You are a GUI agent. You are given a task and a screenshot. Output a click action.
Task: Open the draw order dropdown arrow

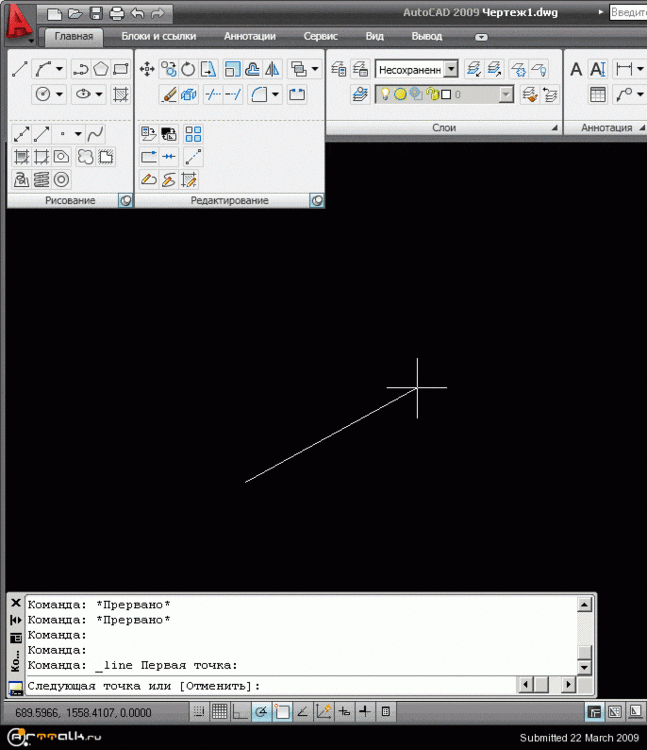[x=315, y=69]
